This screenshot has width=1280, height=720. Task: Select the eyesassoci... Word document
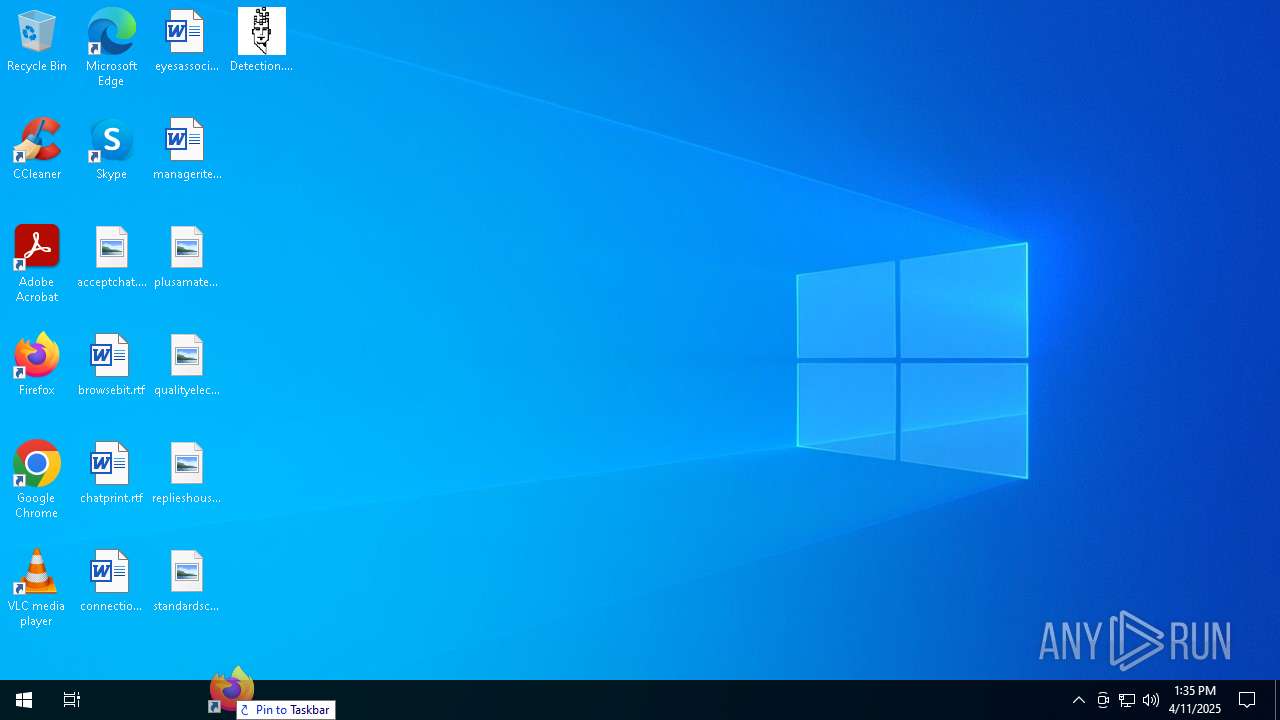[x=186, y=42]
